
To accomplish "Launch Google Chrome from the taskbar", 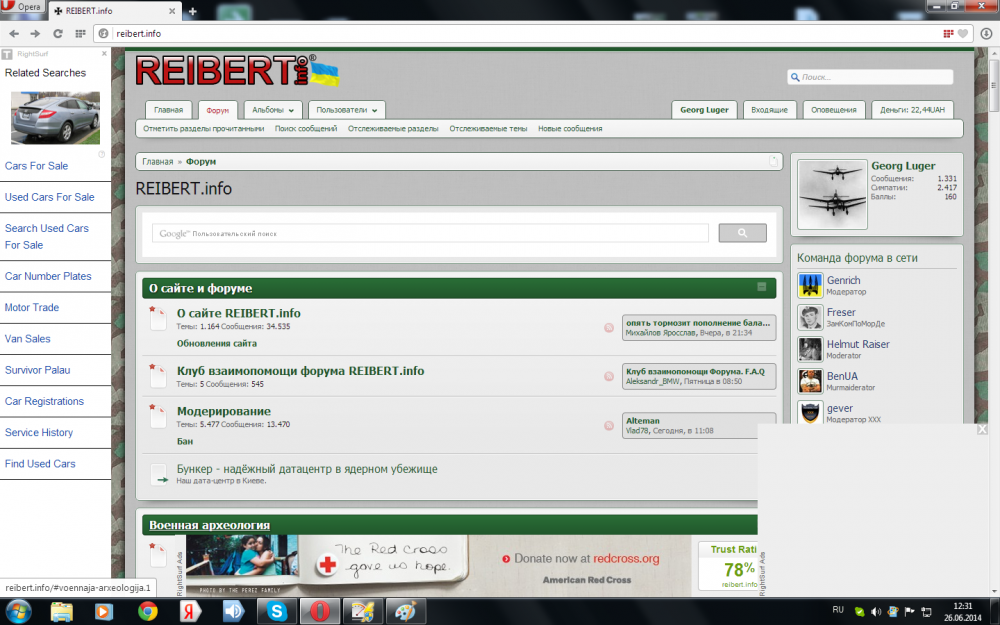I will coord(147,611).
